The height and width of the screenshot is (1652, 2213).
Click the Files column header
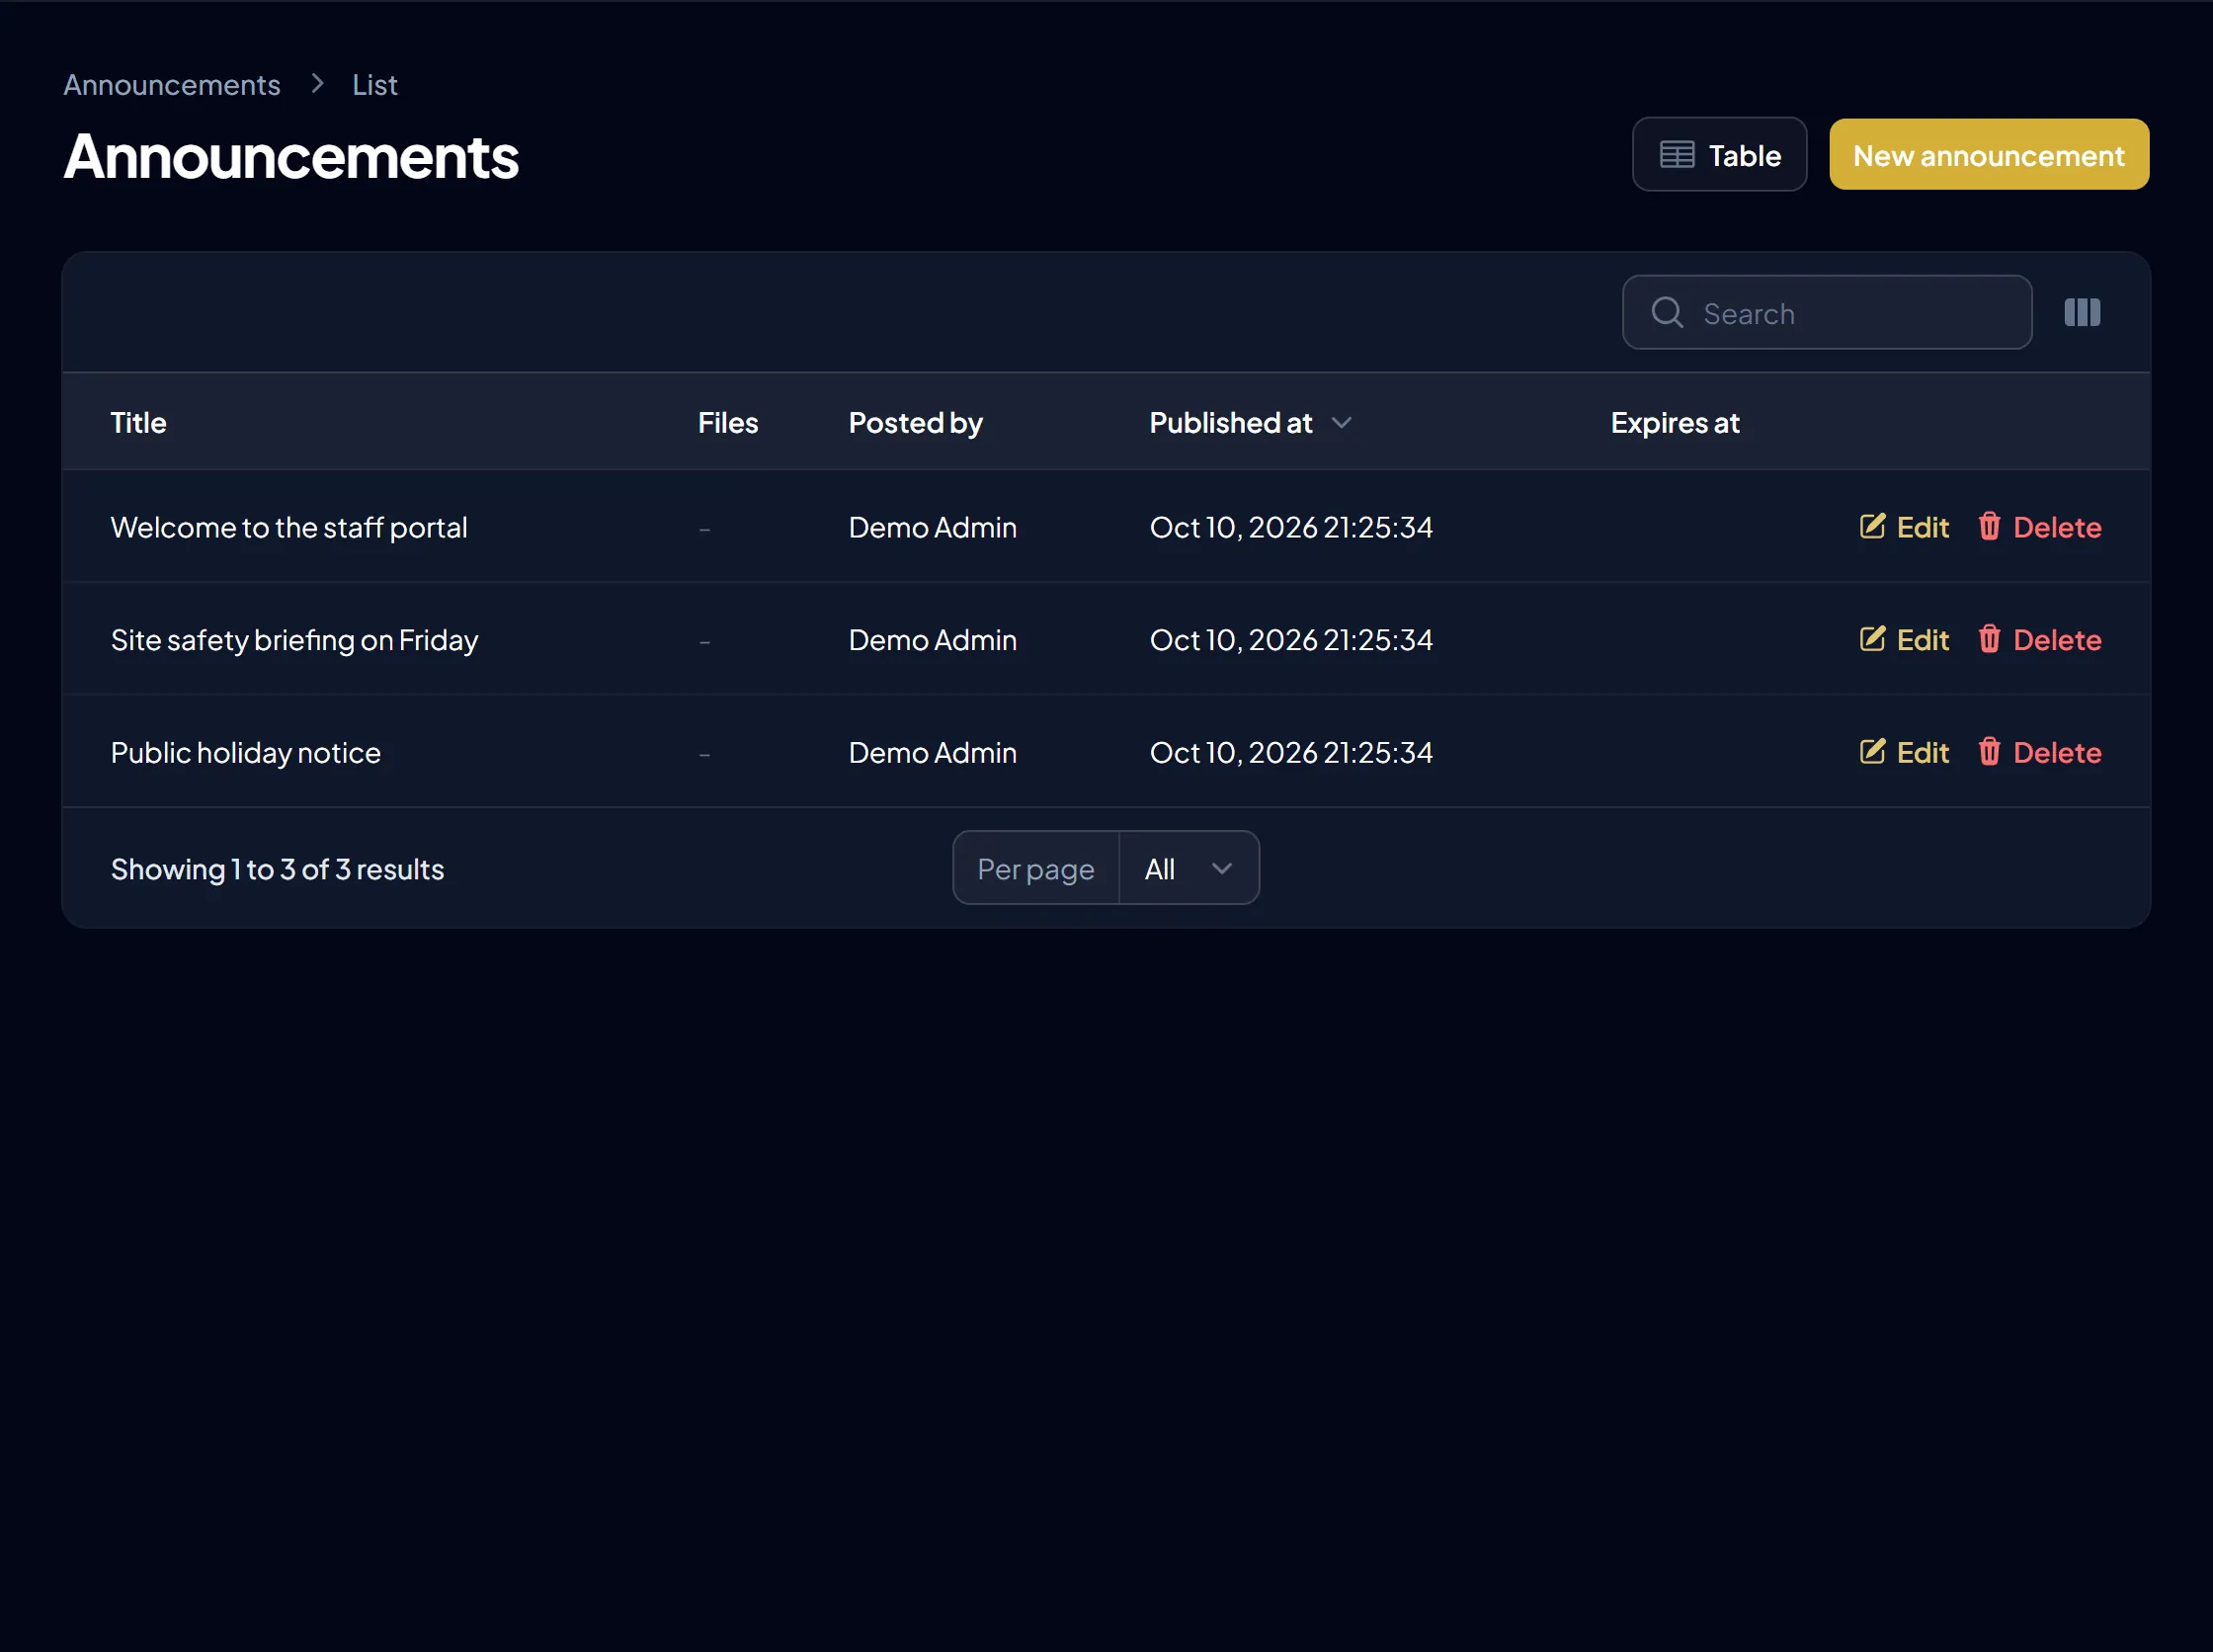(728, 423)
